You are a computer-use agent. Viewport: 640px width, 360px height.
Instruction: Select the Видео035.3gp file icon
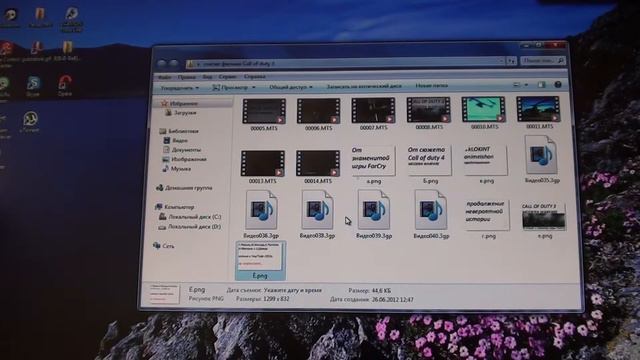point(541,156)
